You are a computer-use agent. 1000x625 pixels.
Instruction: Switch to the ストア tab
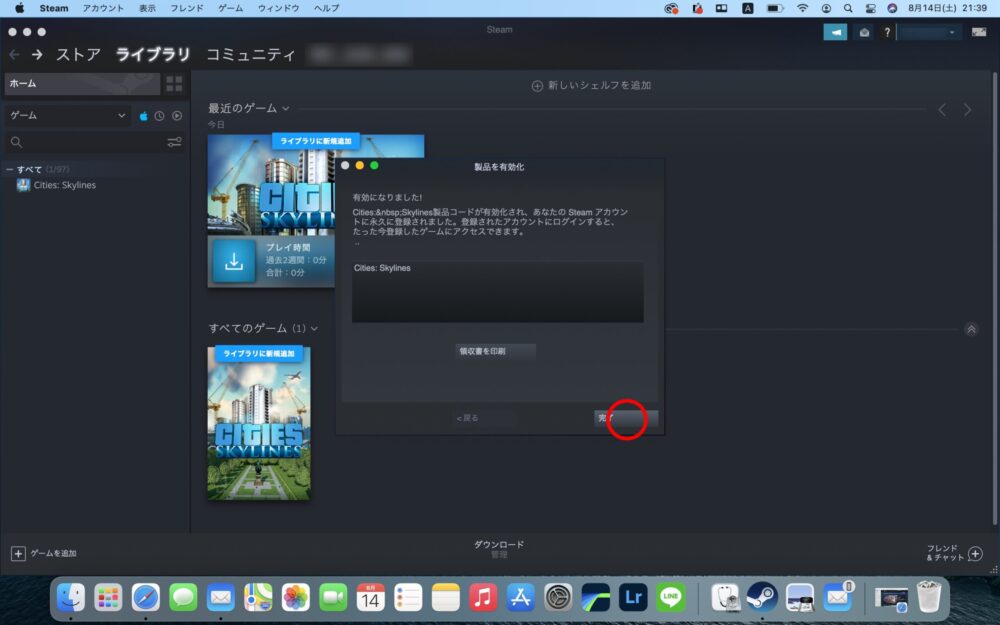point(78,55)
